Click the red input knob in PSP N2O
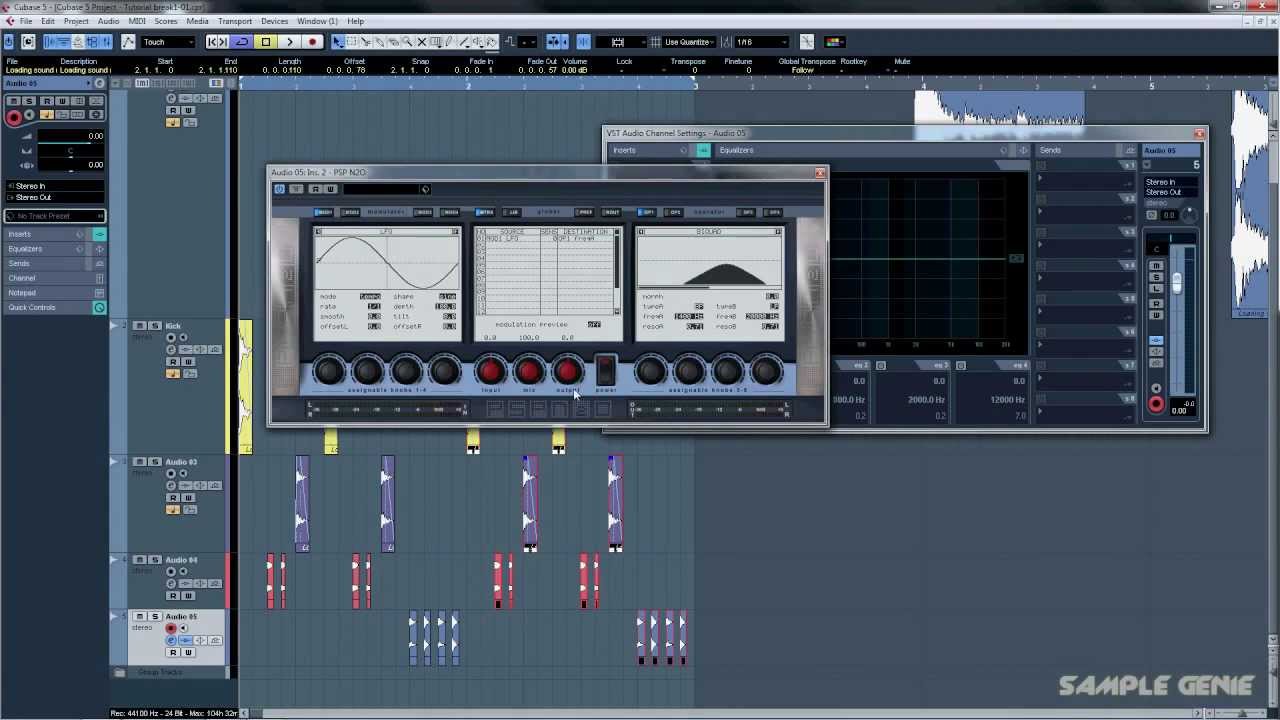Viewport: 1280px width, 720px height. 491,372
